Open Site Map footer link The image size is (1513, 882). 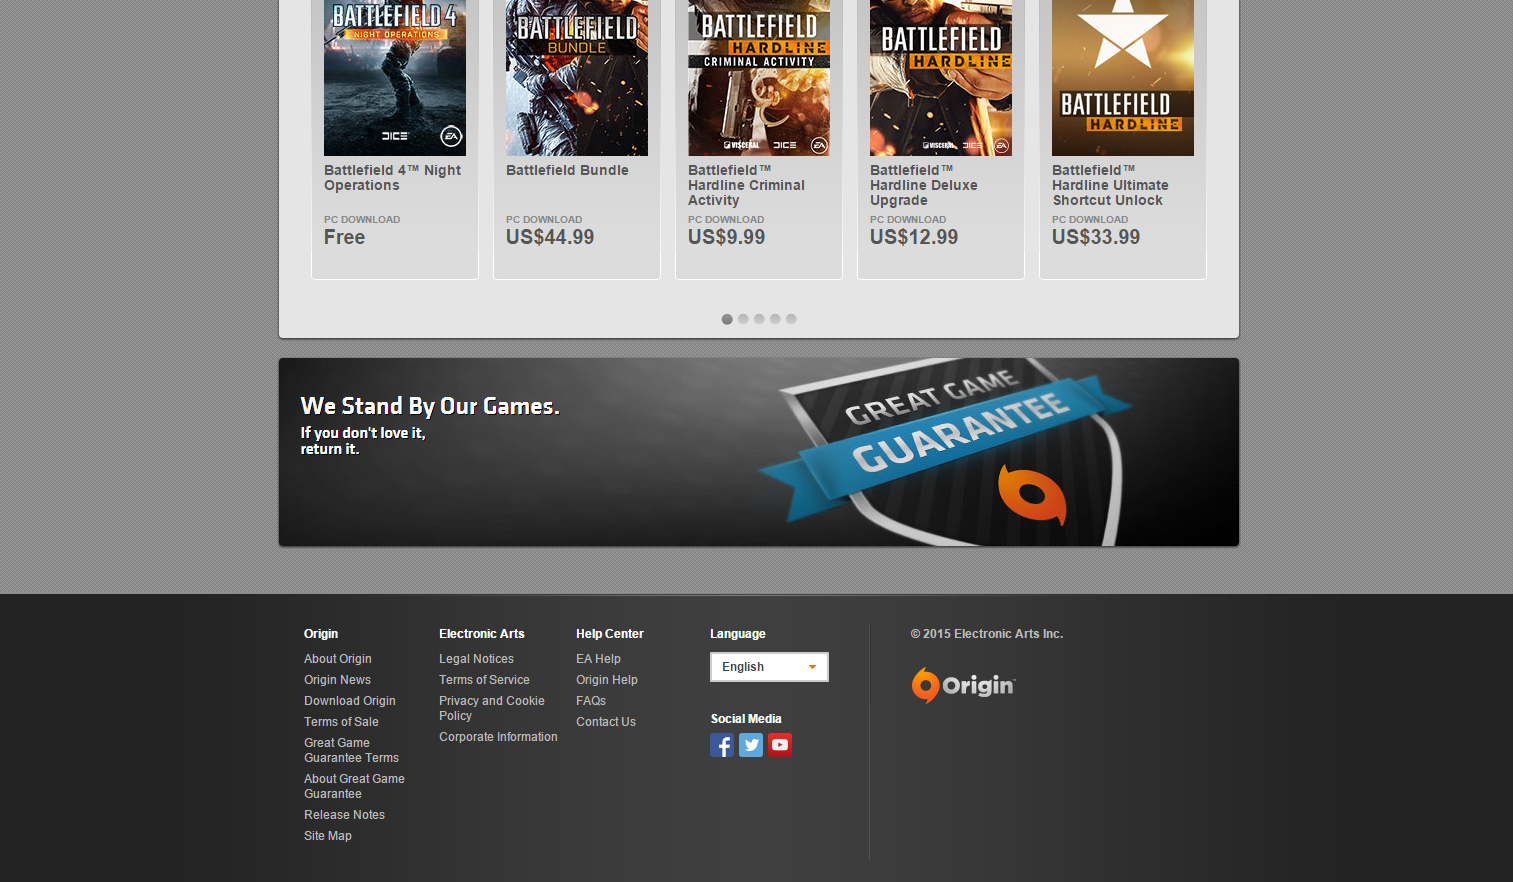(x=328, y=836)
